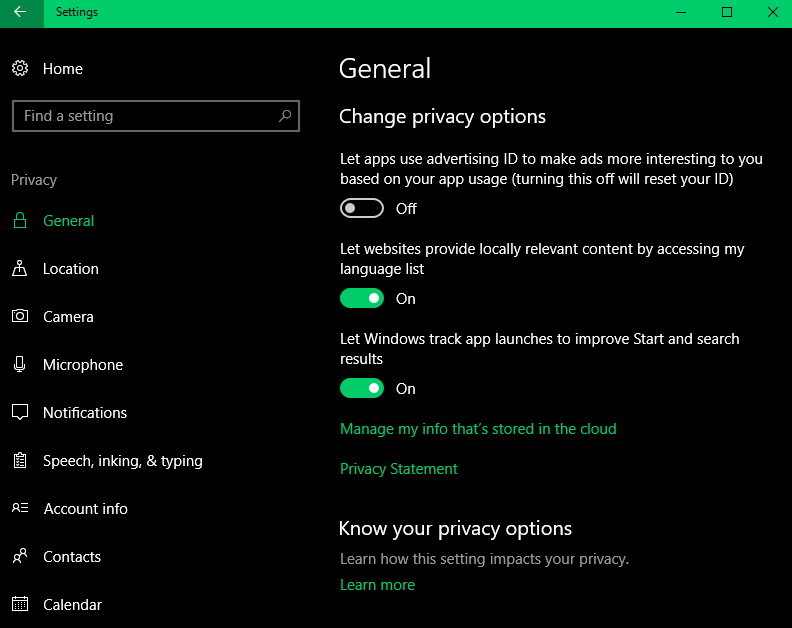Turn off the language list toggle
The height and width of the screenshot is (628, 792).
[362, 299]
